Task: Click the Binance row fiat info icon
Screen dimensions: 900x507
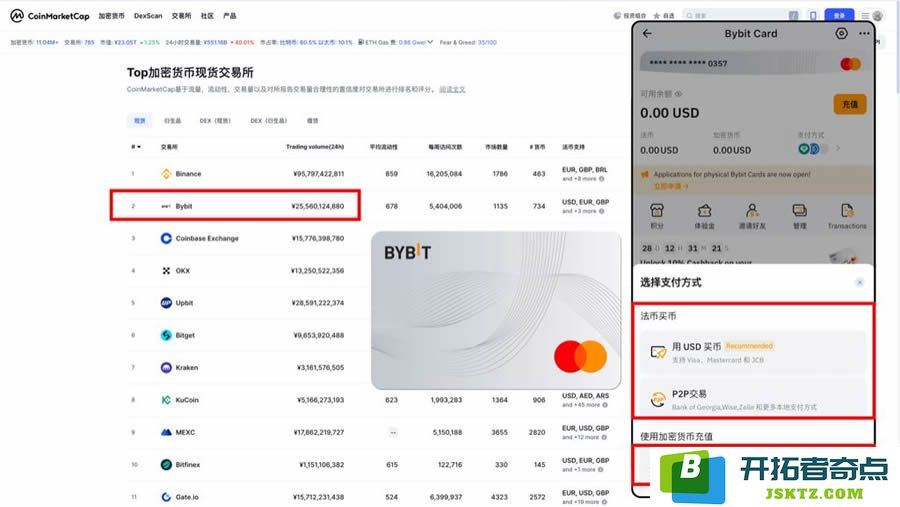Action: pyautogui.click(x=602, y=179)
